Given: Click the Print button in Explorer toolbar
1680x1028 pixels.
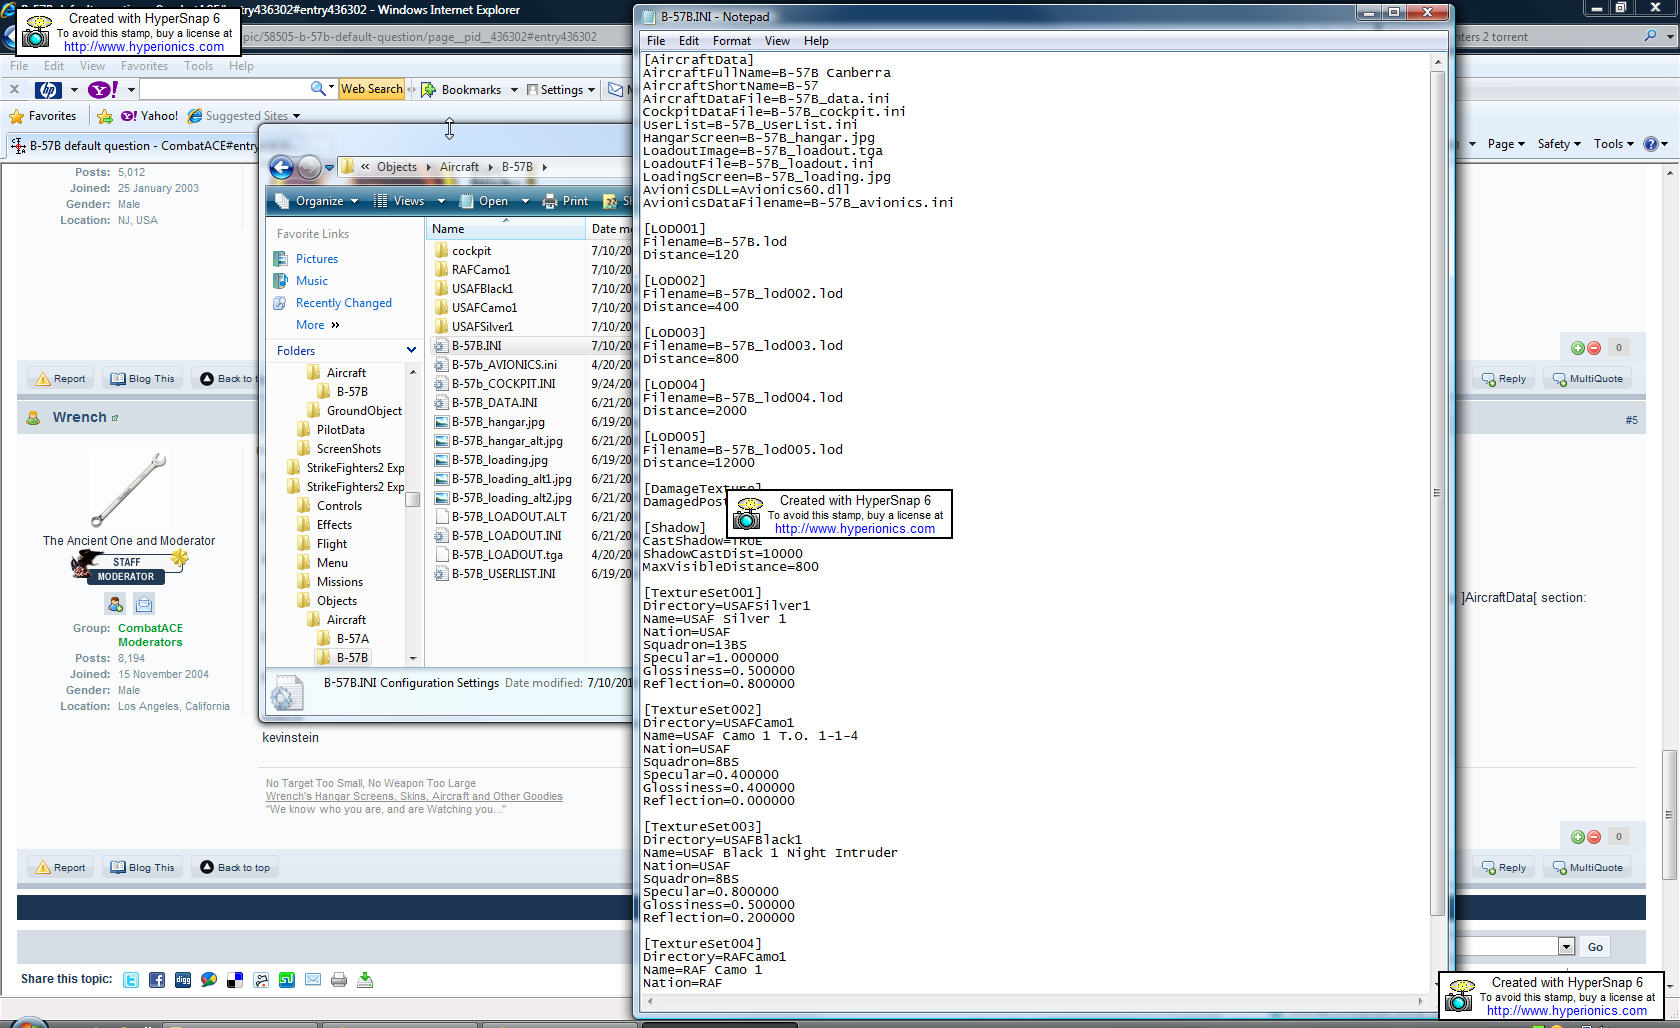Looking at the screenshot, I should [x=565, y=201].
